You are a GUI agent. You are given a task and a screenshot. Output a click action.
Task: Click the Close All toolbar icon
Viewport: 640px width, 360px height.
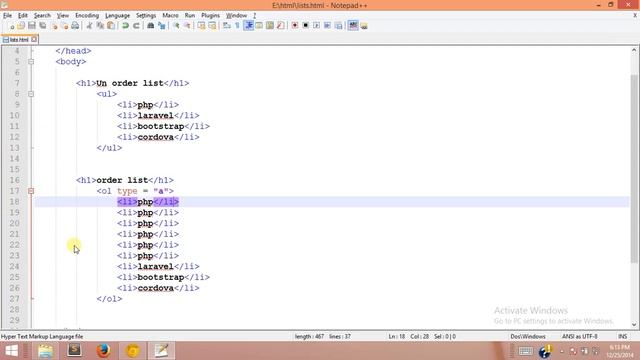click(64, 26)
